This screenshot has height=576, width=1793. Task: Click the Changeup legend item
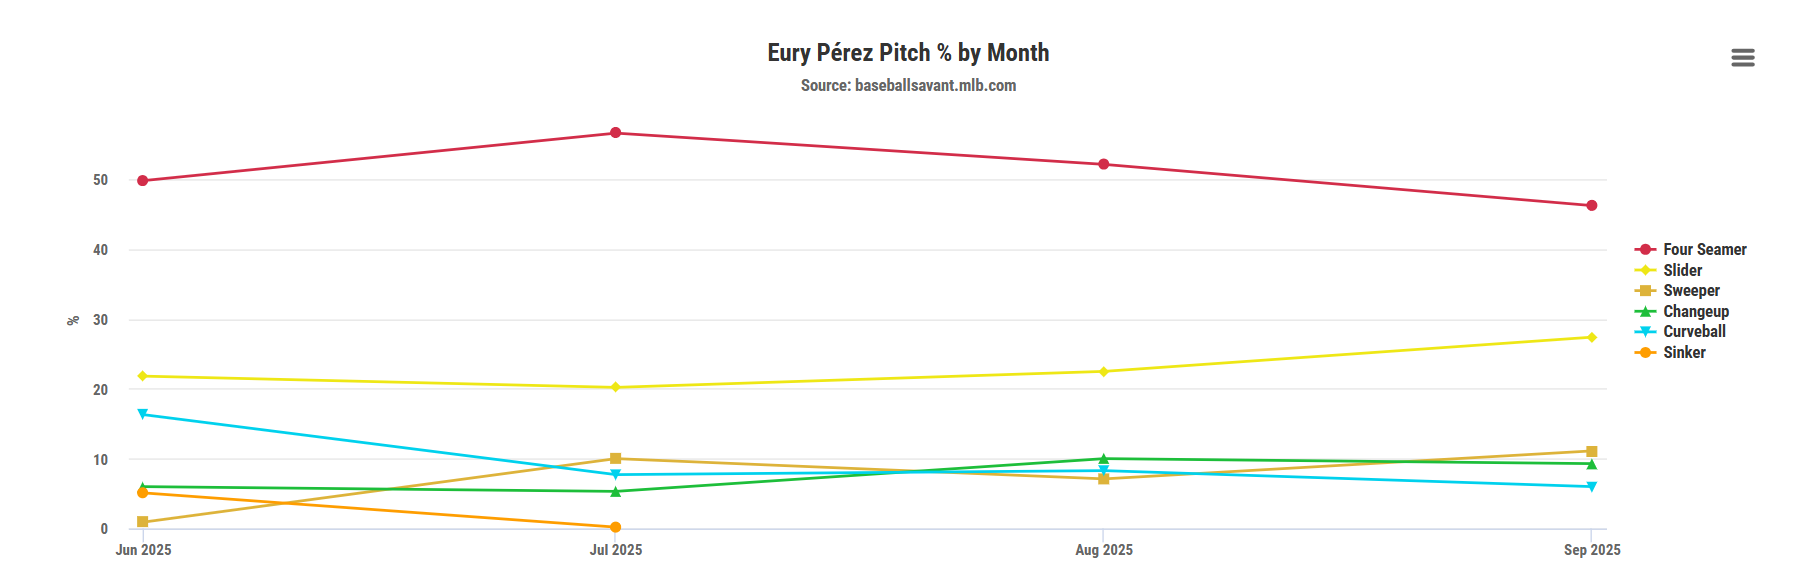tap(1695, 311)
